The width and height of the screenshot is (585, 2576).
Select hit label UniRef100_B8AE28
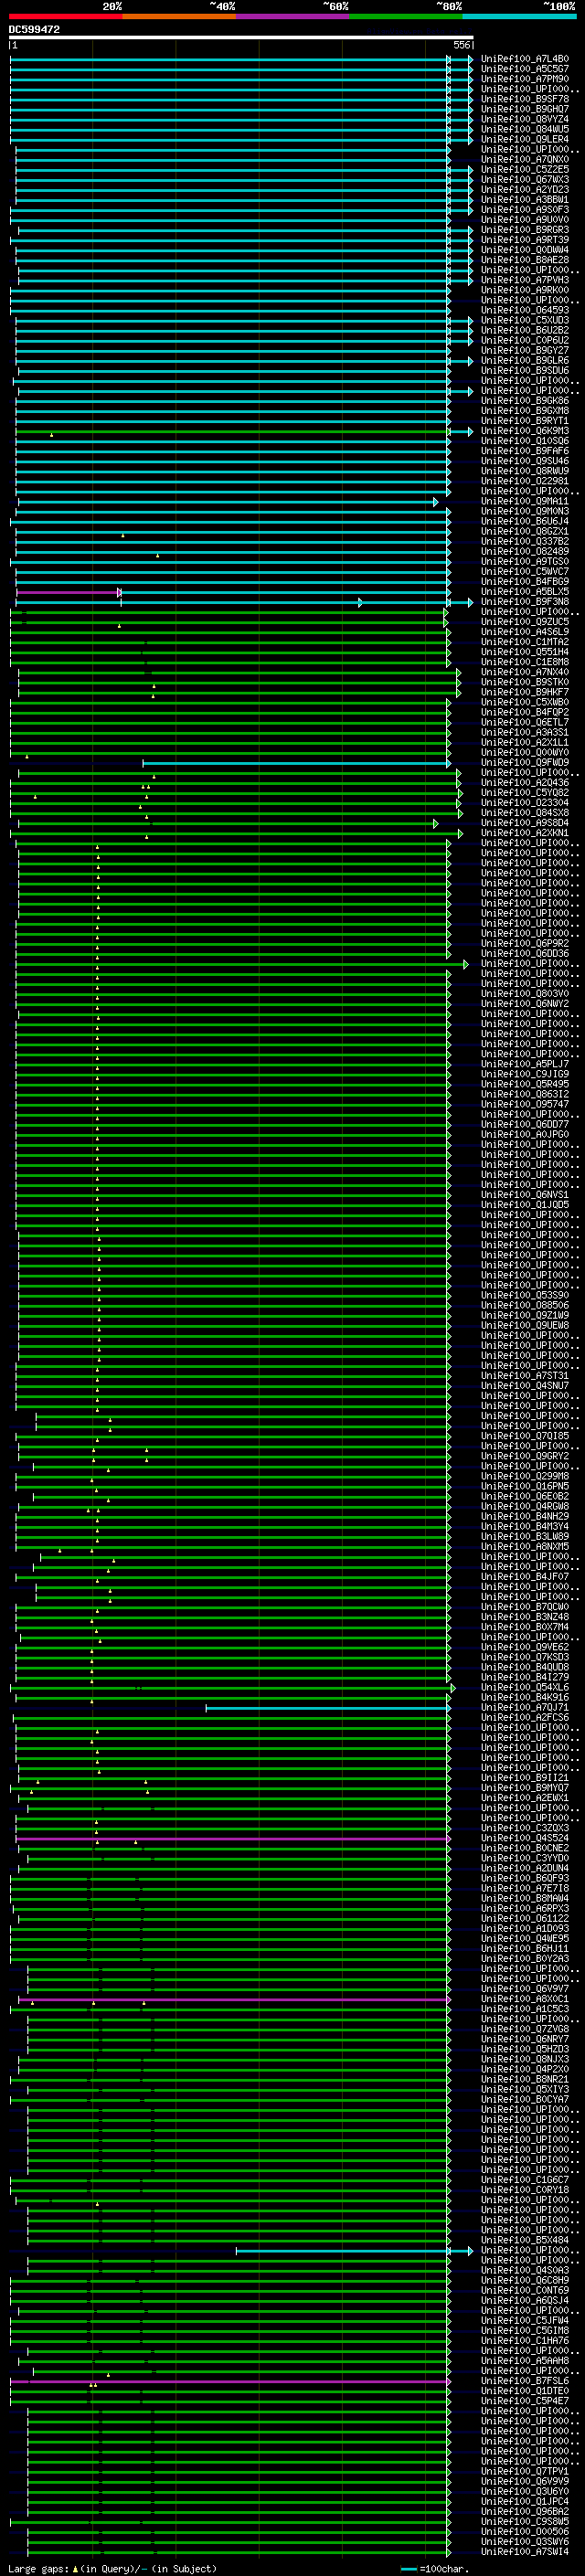525,260
